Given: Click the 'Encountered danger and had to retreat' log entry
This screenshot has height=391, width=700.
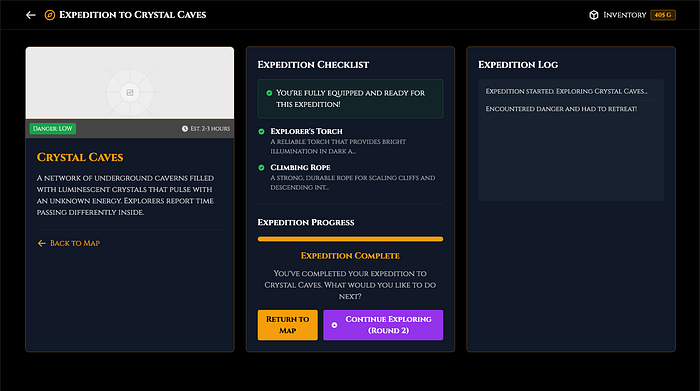Looking at the screenshot, I should 561,109.
